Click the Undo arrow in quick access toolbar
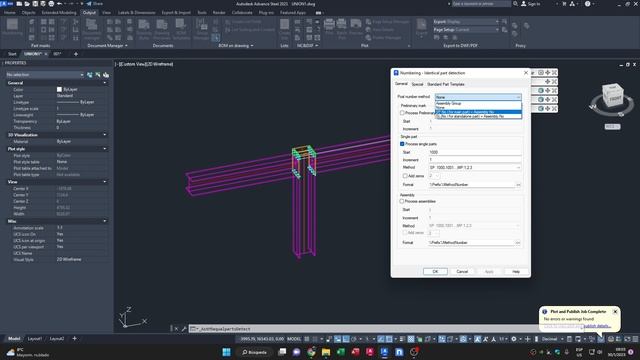 [60, 4]
